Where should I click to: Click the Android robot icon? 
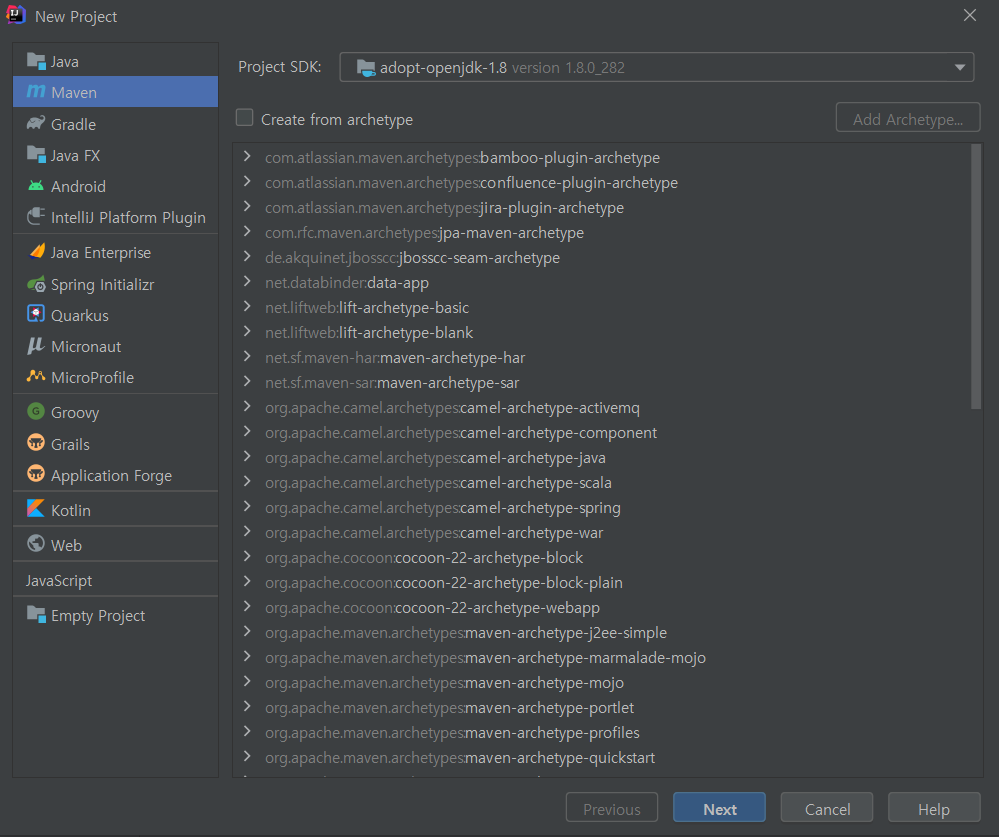click(36, 186)
